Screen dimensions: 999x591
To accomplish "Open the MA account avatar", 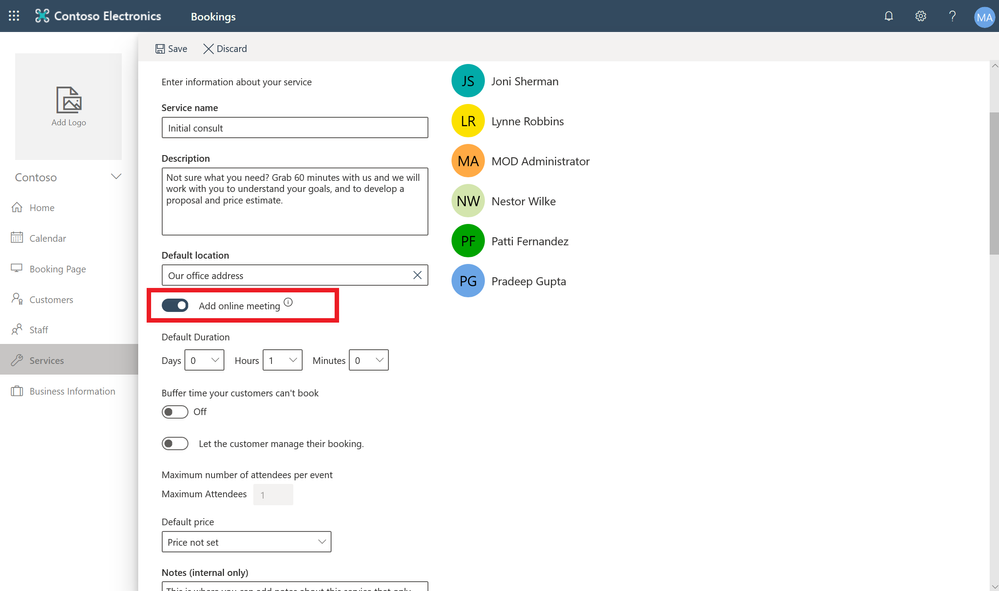I will pyautogui.click(x=984, y=17).
